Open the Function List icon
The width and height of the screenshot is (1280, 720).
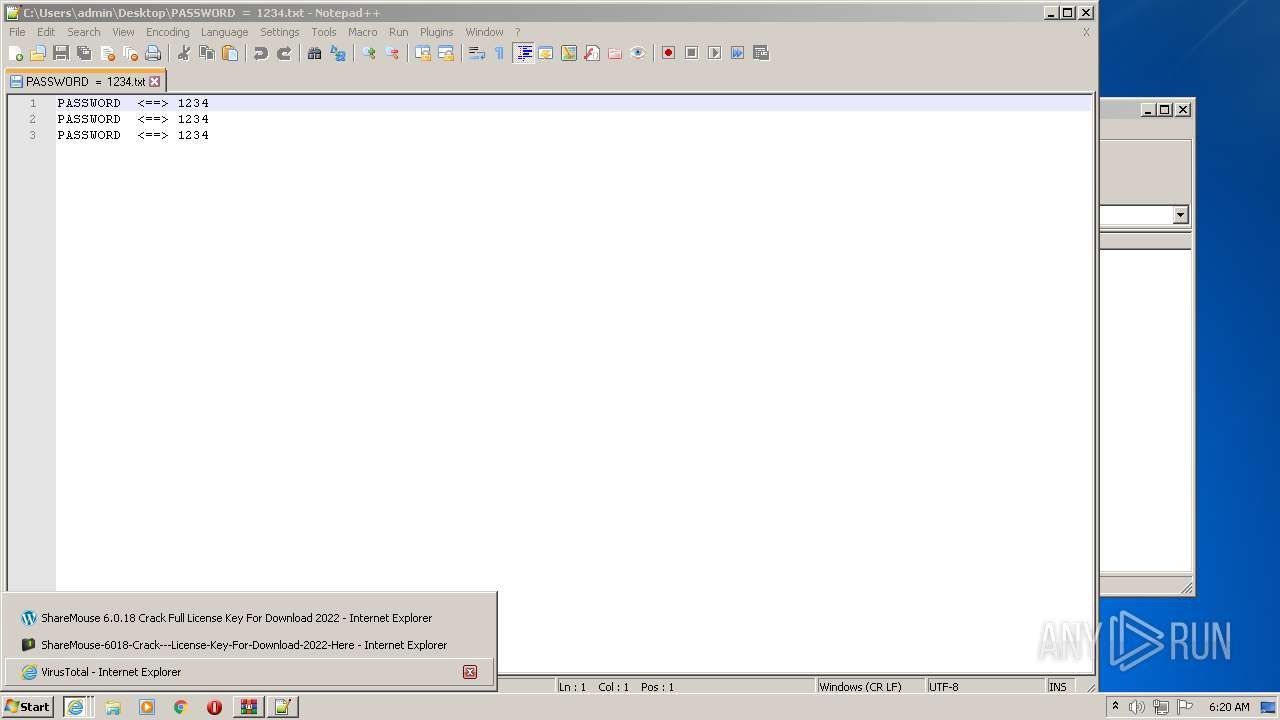[x=592, y=53]
